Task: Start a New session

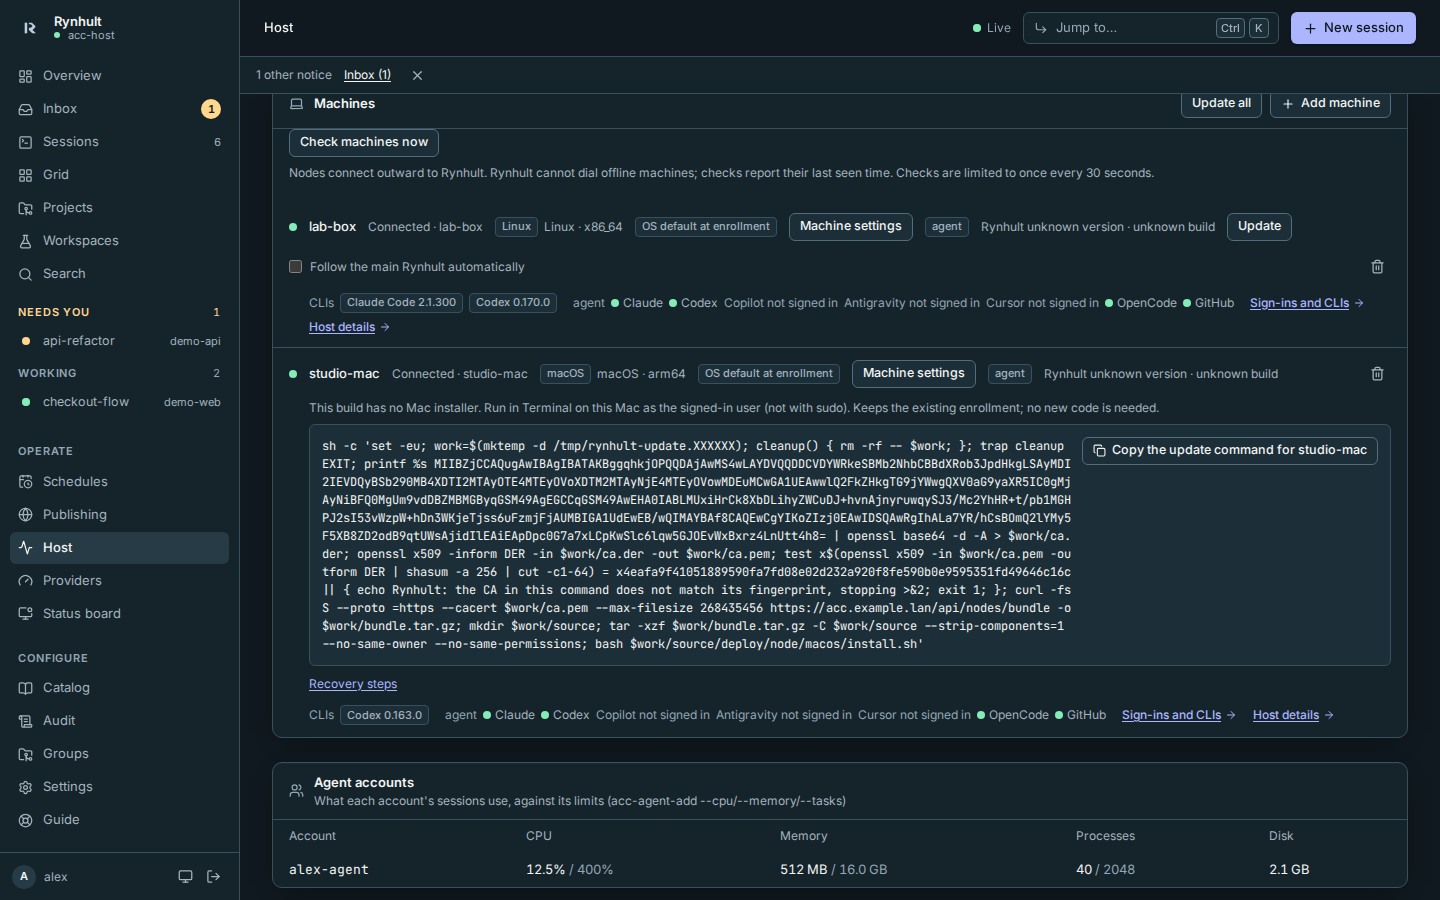Action: 1353,28
